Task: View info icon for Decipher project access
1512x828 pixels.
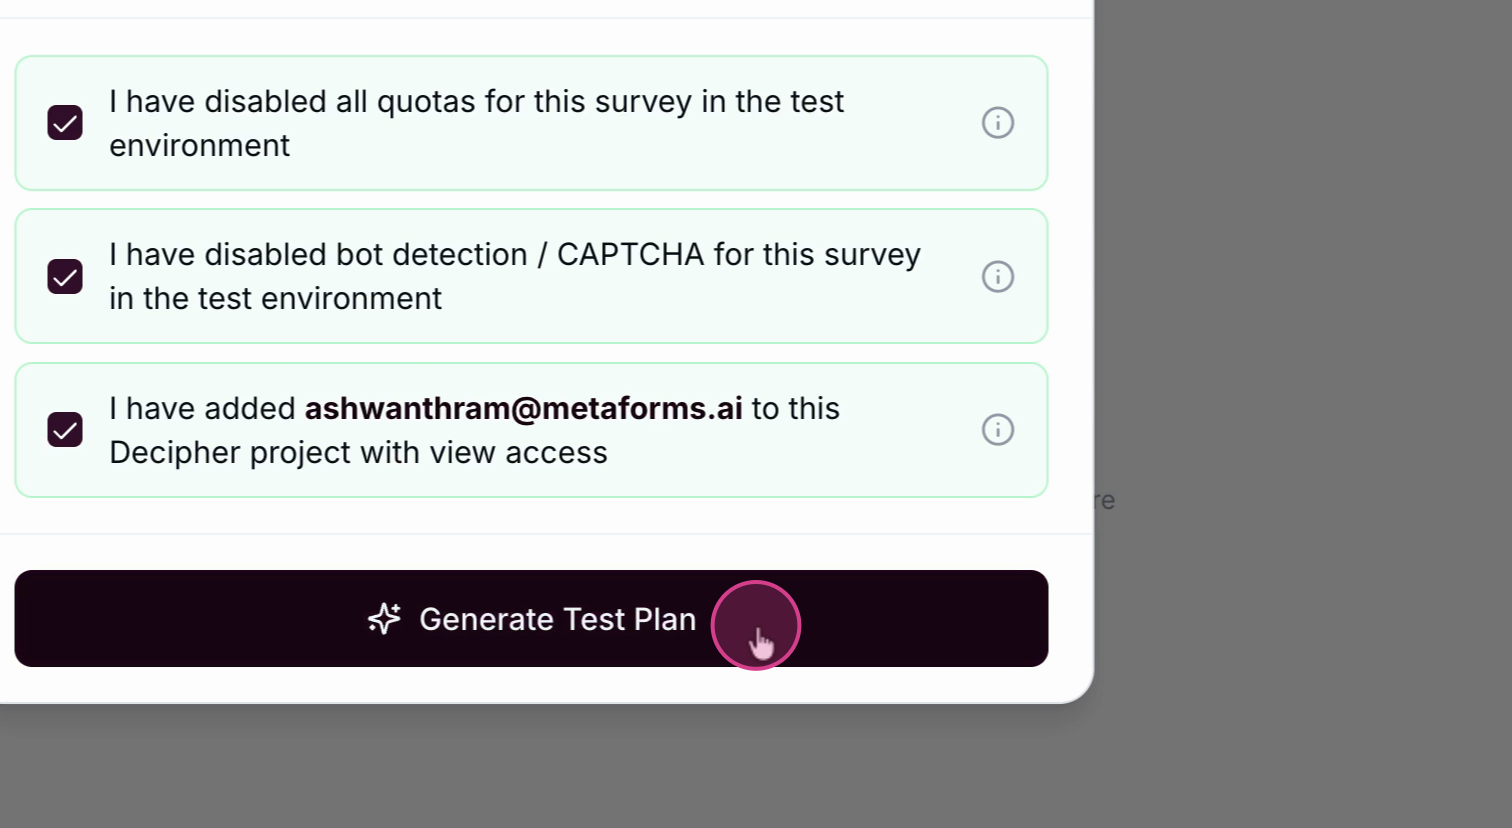Action: point(997,430)
